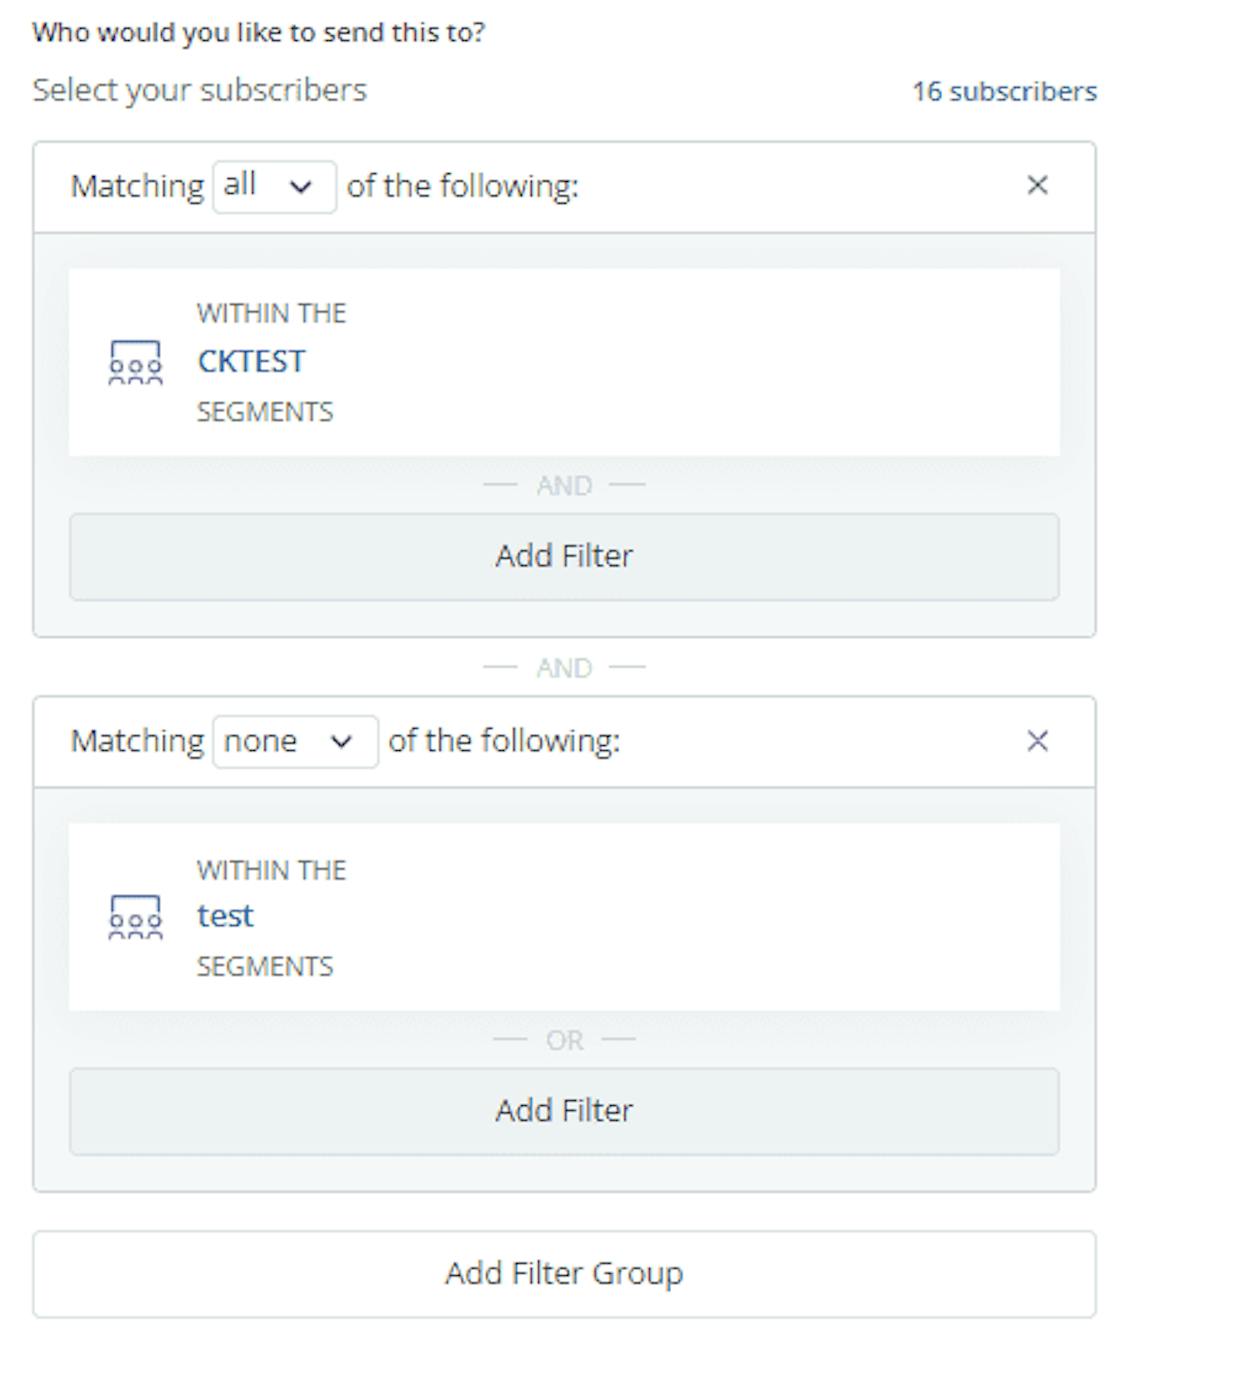Open the "all" matching dropdown
This screenshot has height=1373, width=1240.
(x=274, y=187)
